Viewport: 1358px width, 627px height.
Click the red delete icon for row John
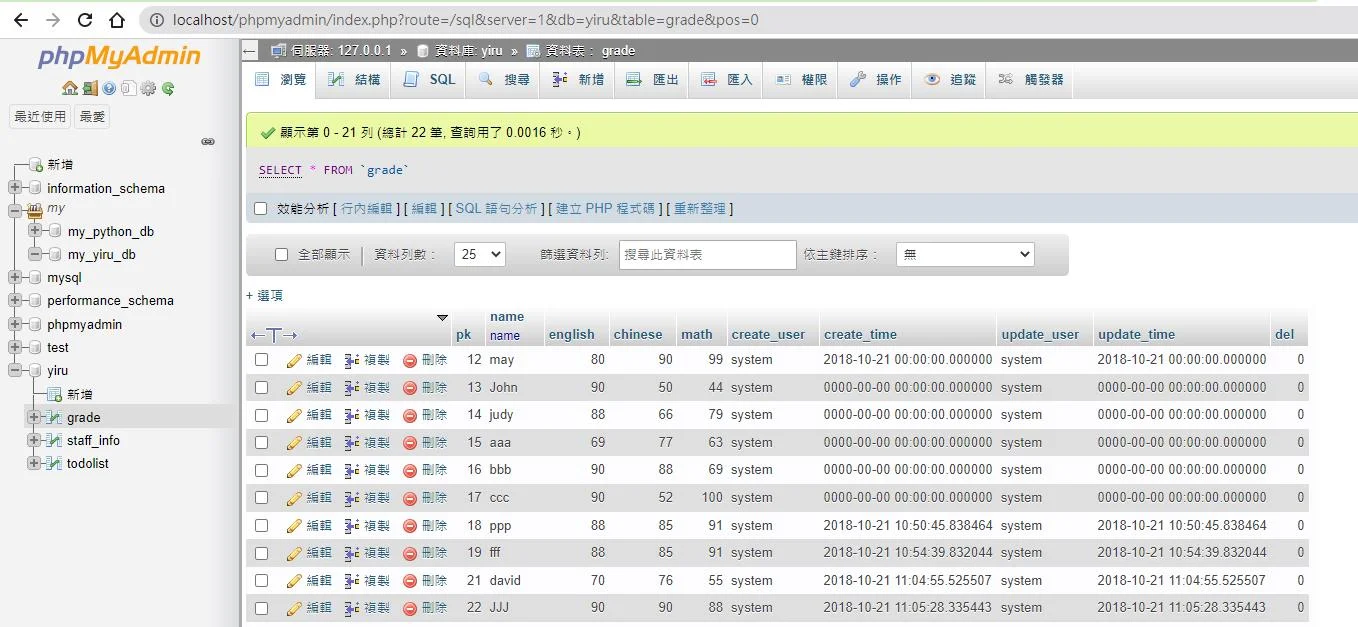(x=410, y=388)
